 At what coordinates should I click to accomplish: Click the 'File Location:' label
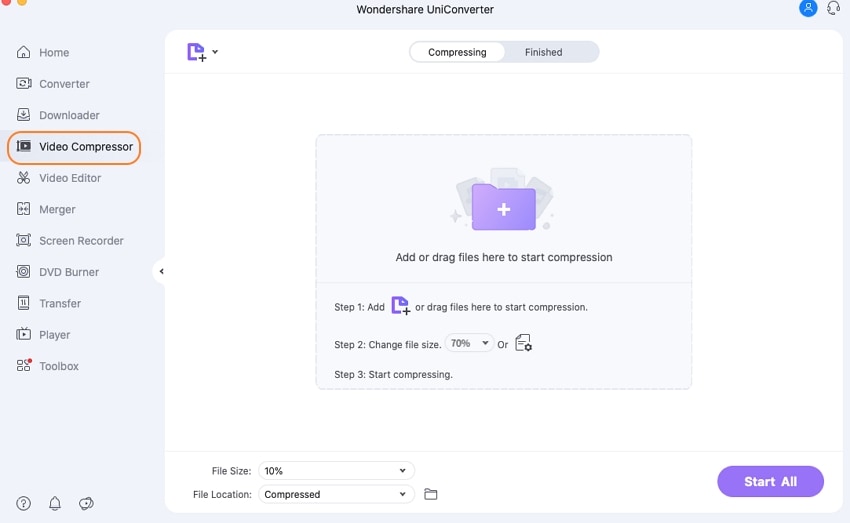222,494
